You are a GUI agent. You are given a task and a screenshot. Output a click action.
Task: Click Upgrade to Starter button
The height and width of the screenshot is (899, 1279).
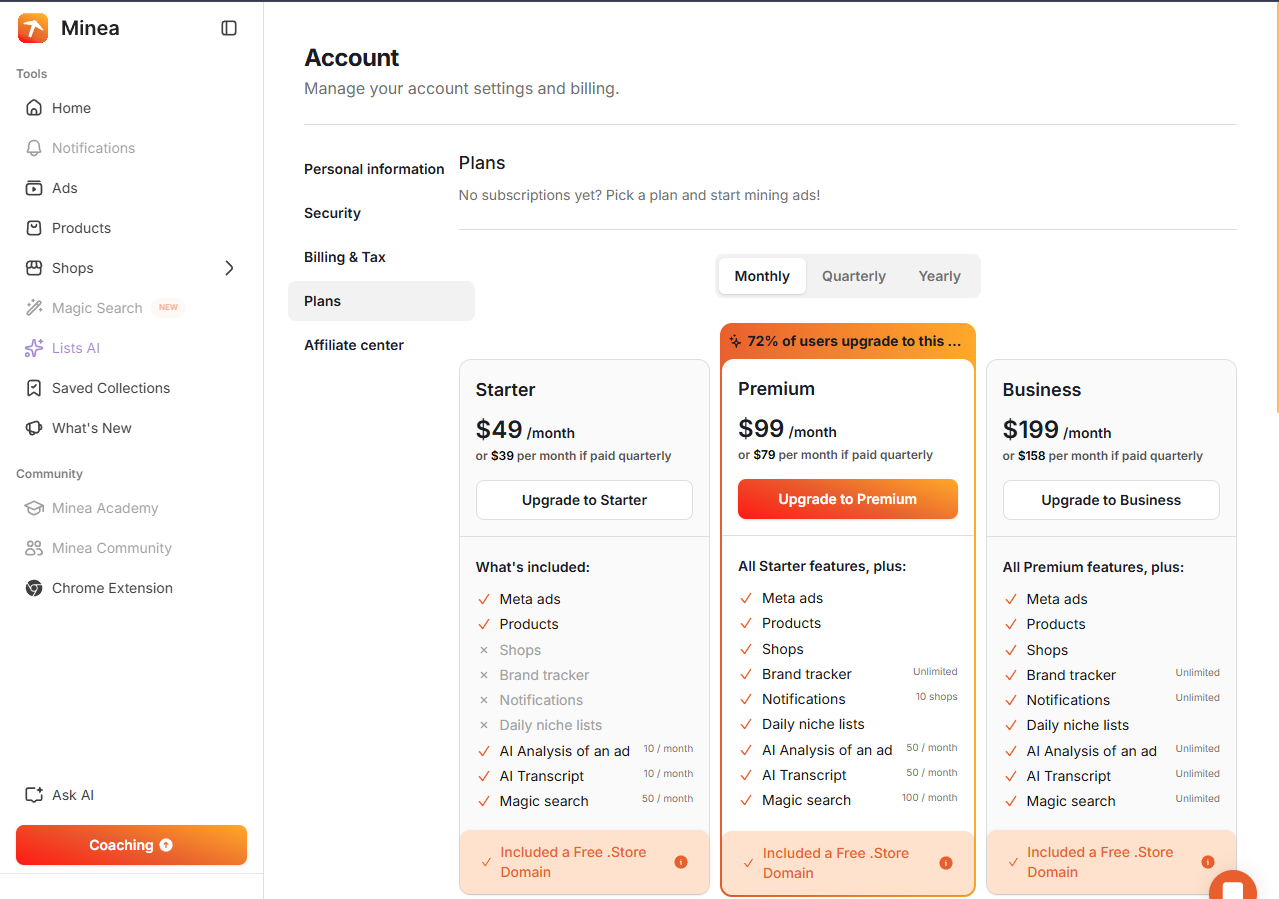pyautogui.click(x=584, y=500)
